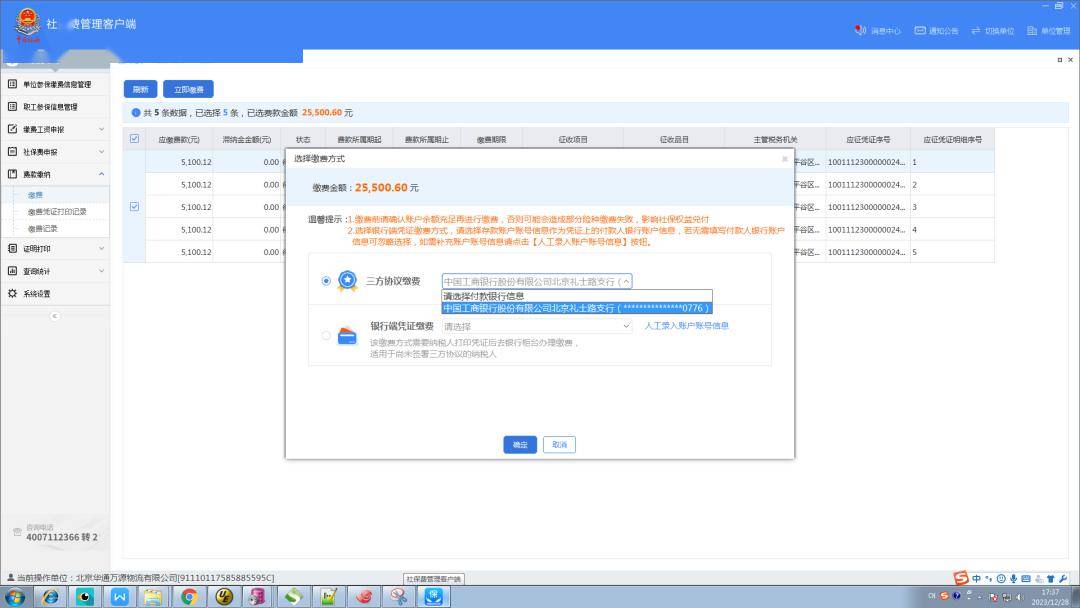Click the 职工参保信息管理 sidebar icon
The image size is (1080, 608).
pos(12,107)
